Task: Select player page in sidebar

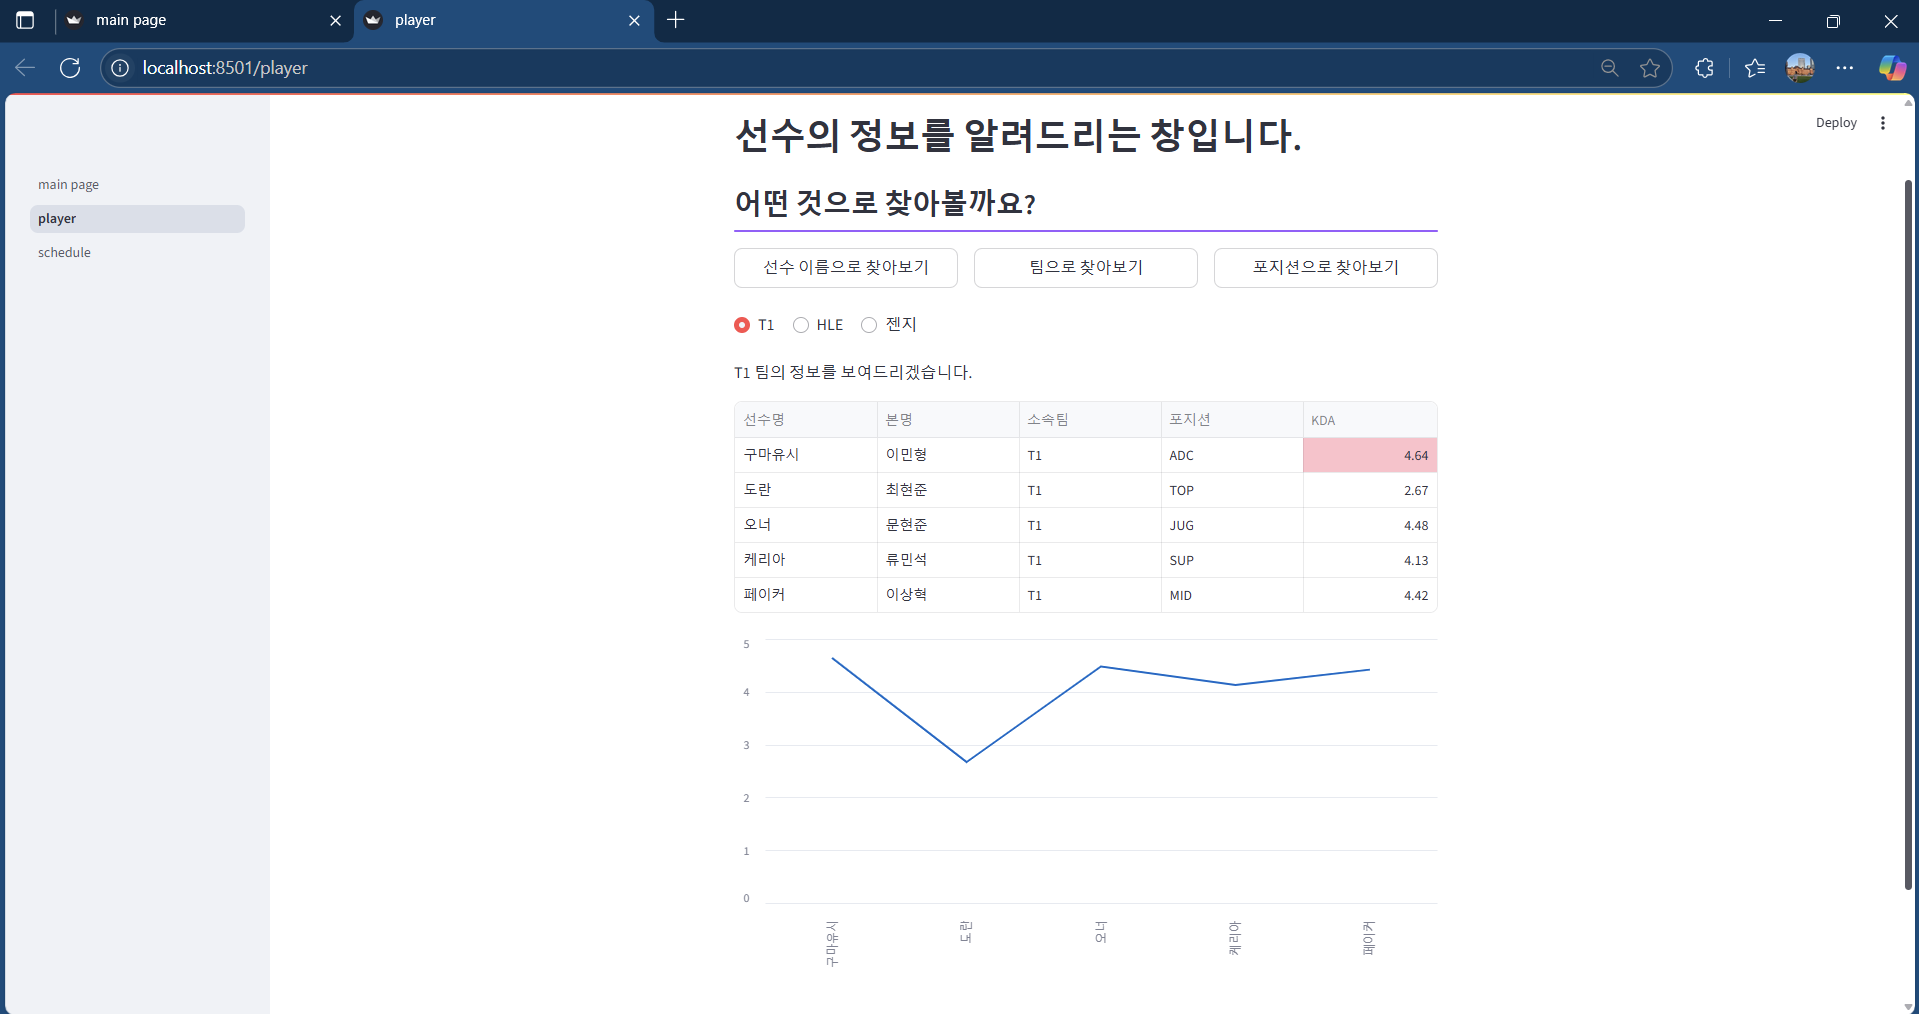Action: click(x=137, y=219)
